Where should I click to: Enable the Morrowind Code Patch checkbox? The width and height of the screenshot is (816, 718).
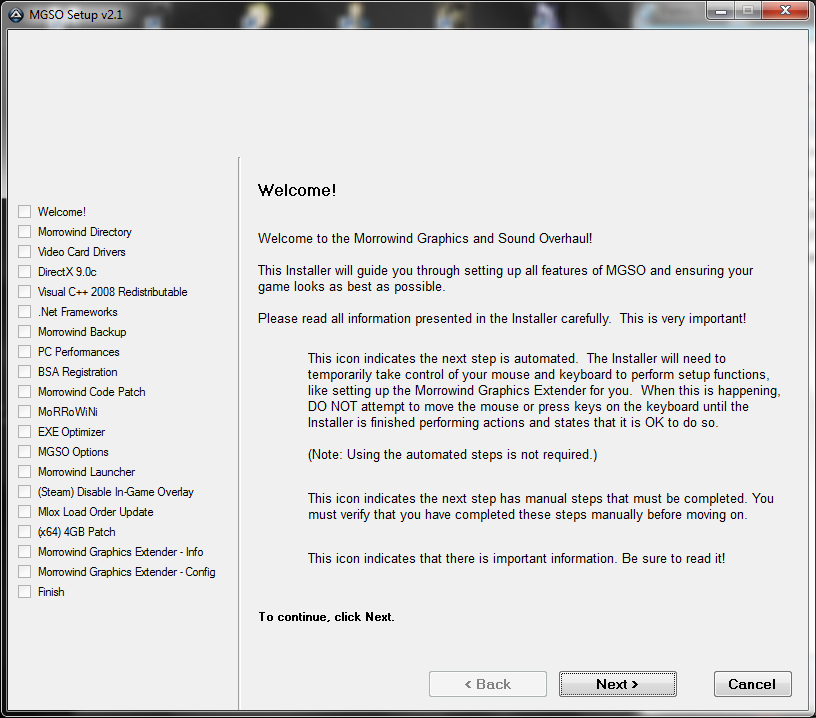point(25,392)
